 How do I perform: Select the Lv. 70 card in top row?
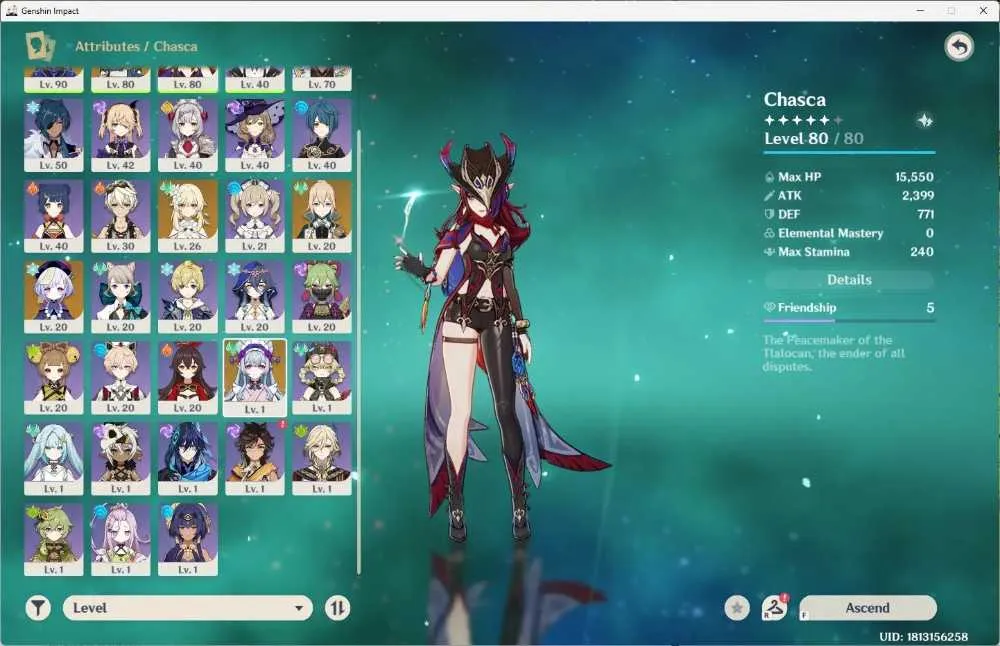click(321, 79)
